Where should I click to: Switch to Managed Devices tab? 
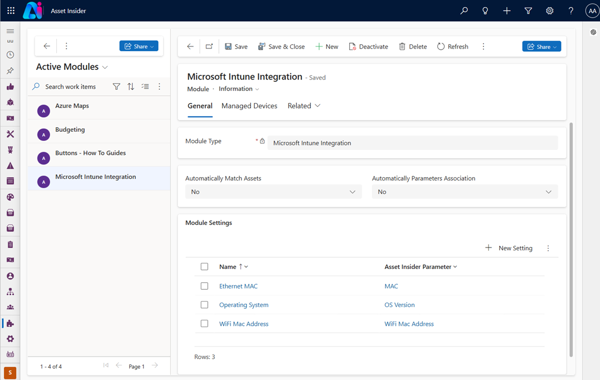coord(249,106)
